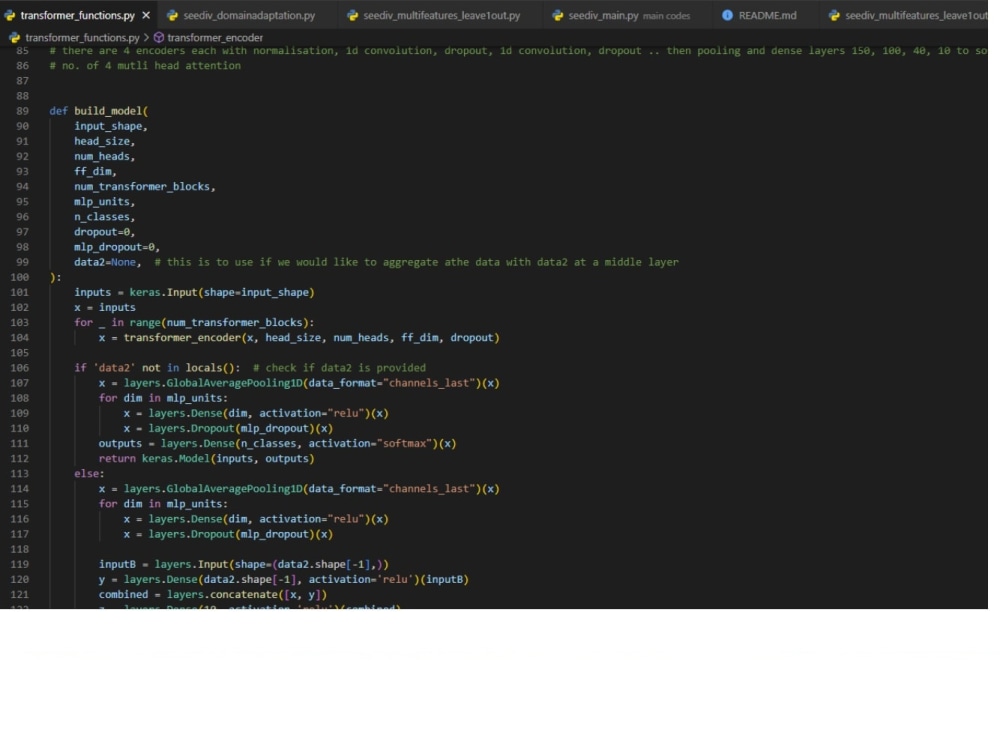Click 'build_model' function name on line 89
Screen dimensions: 1000x750
[x=108, y=111]
